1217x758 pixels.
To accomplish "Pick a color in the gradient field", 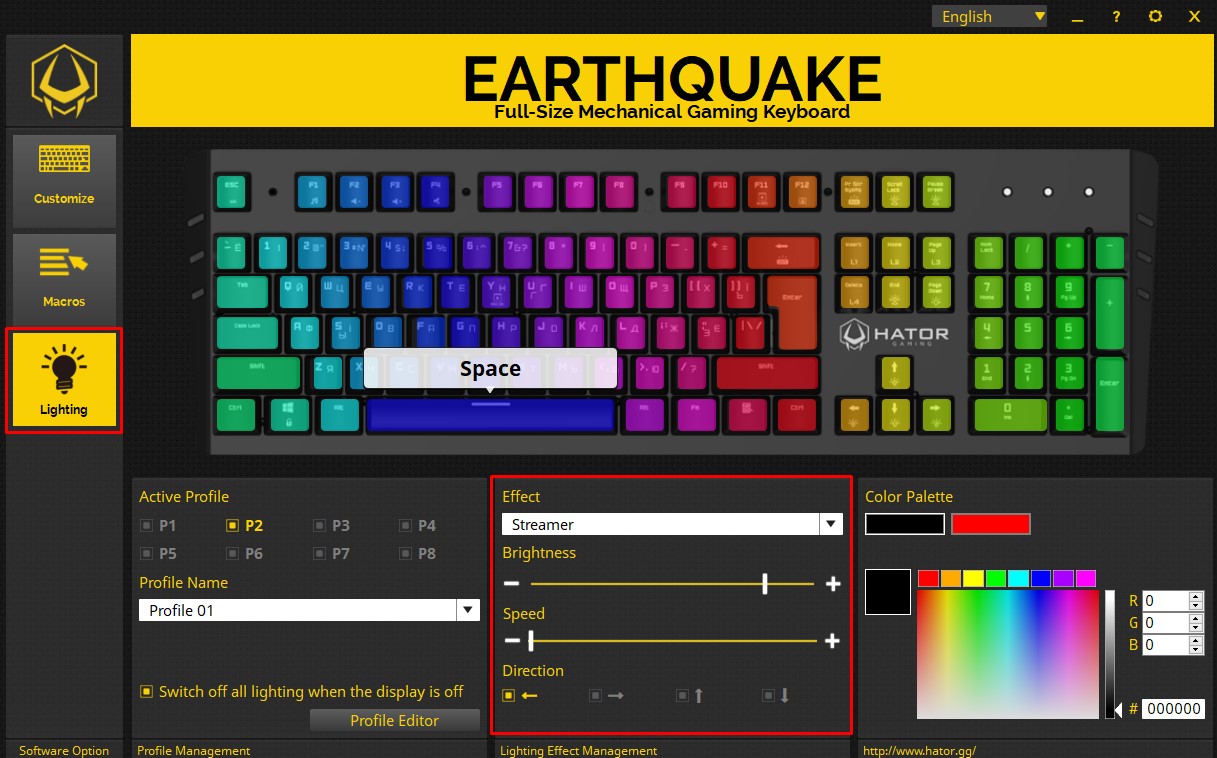I will pyautogui.click(x=1007, y=654).
